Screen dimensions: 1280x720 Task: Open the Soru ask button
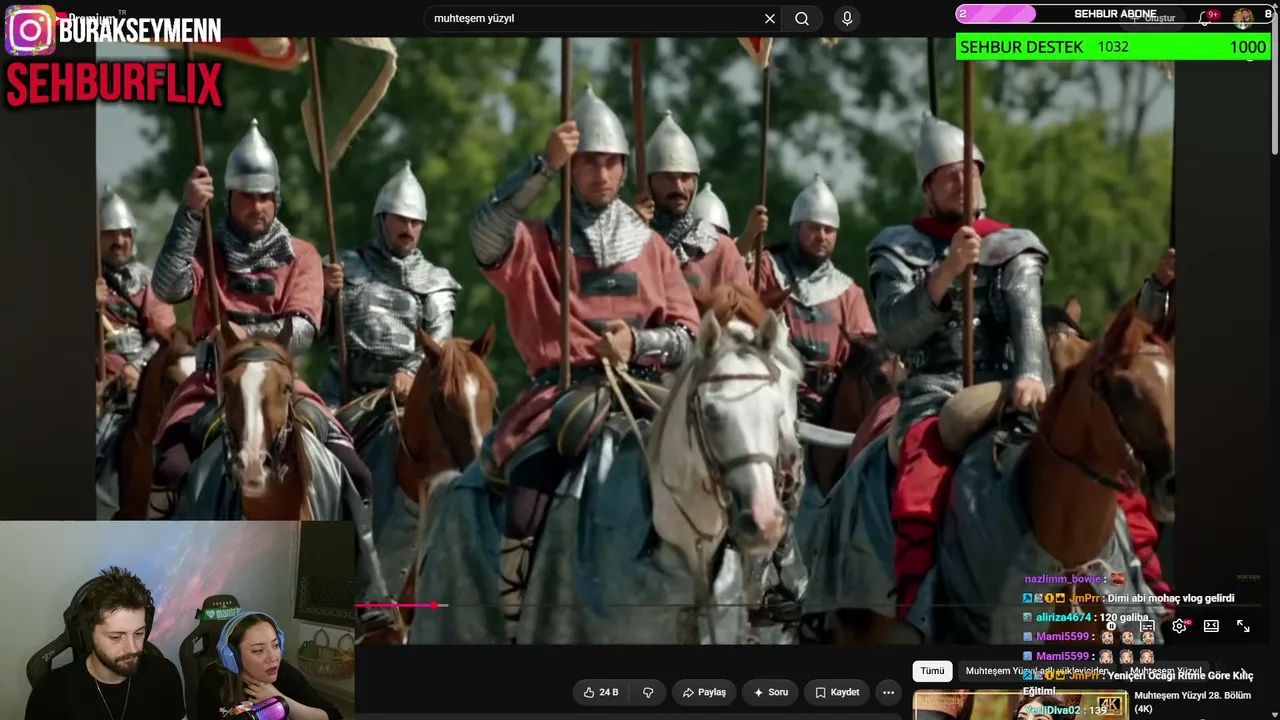[771, 692]
